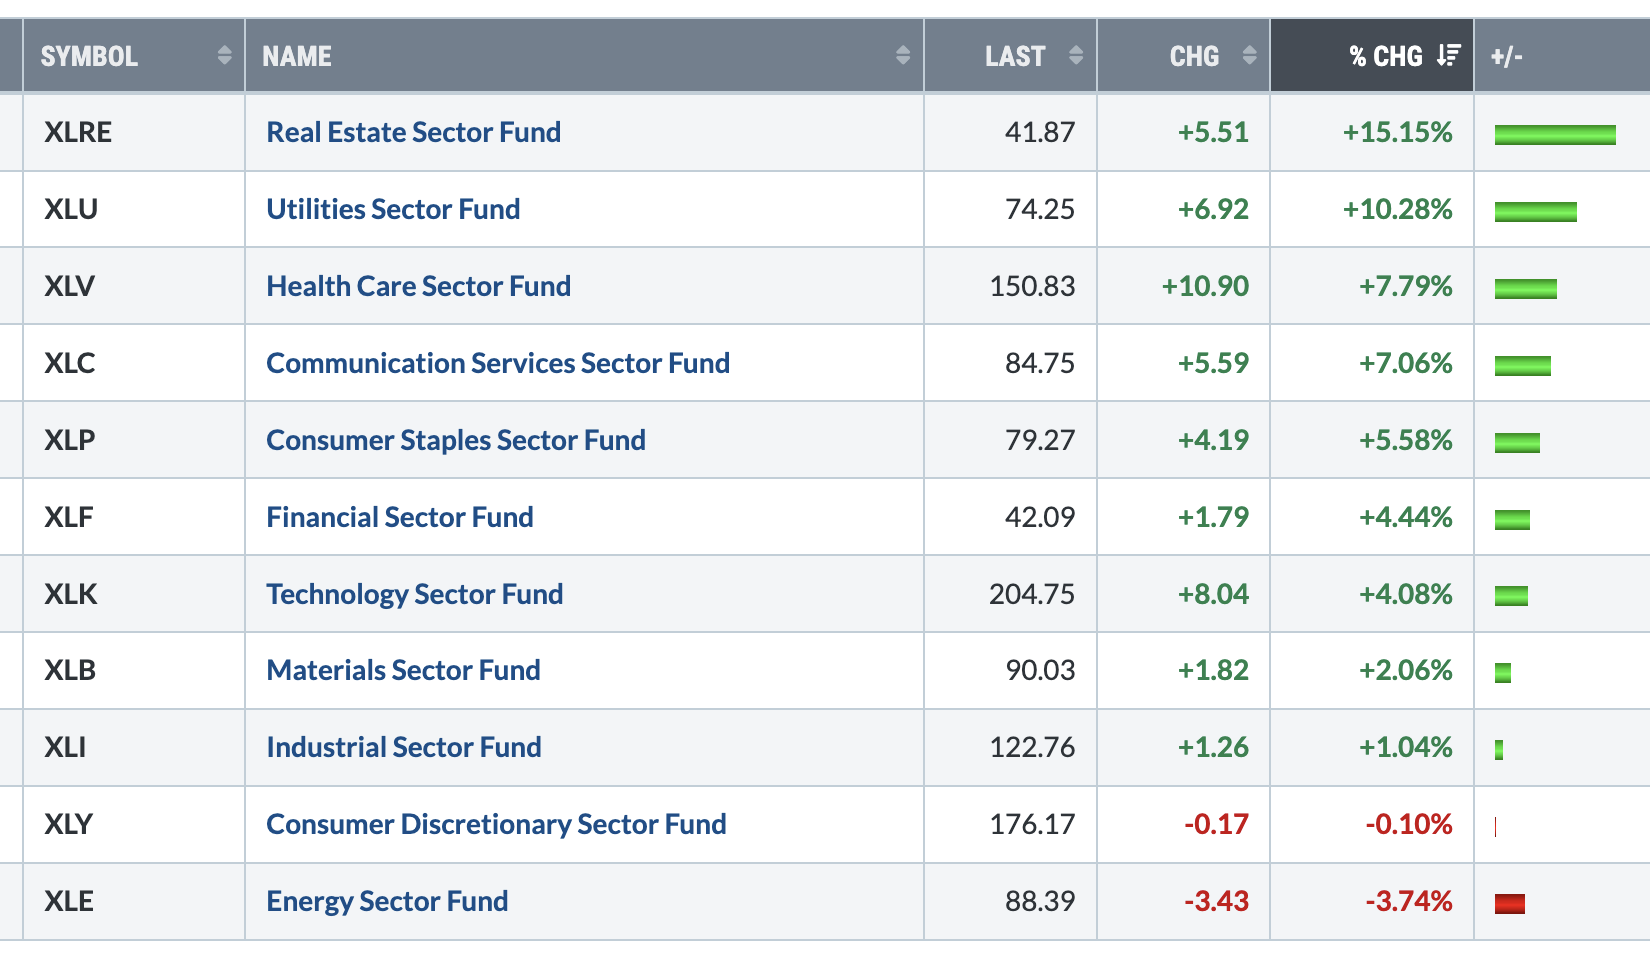Viewport: 1650px width, 958px height.
Task: Click the LAST column sort arrows
Action: (x=1075, y=56)
